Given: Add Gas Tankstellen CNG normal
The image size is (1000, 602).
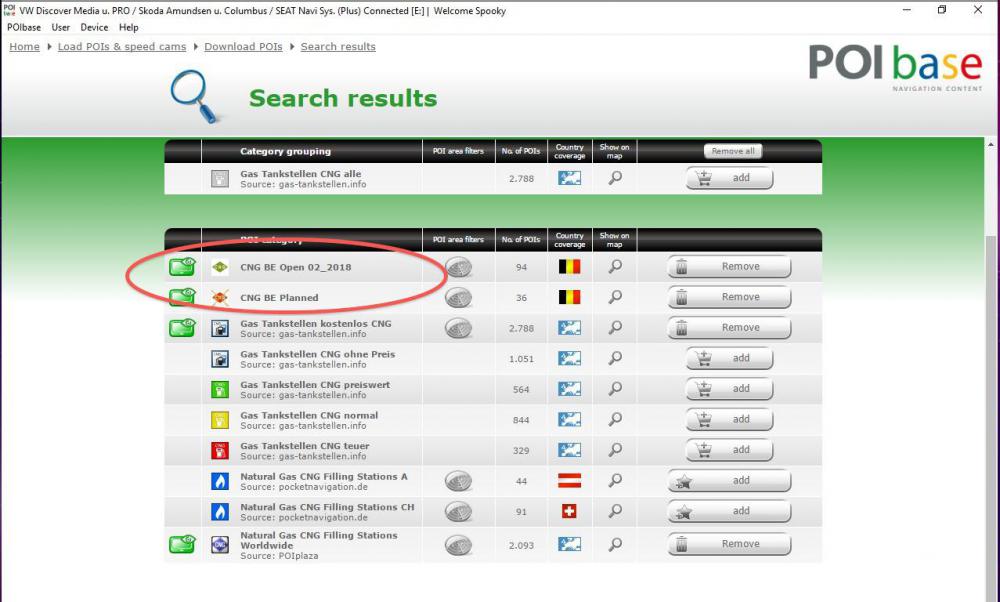Looking at the screenshot, I should 730,420.
